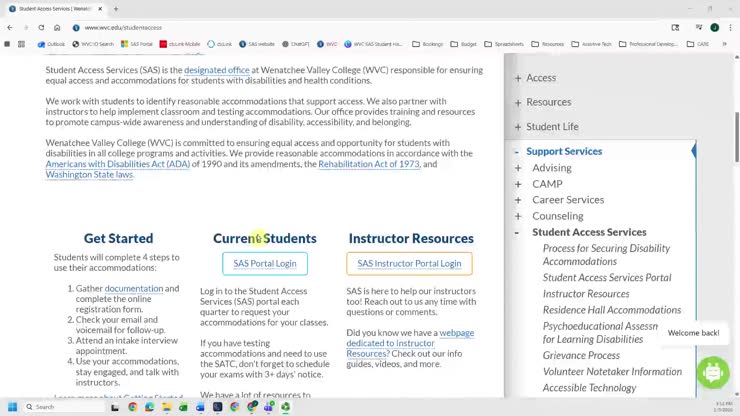Open the Spreadsheets bookmark folder
This screenshot has width=740, height=416.
pyautogui.click(x=504, y=44)
